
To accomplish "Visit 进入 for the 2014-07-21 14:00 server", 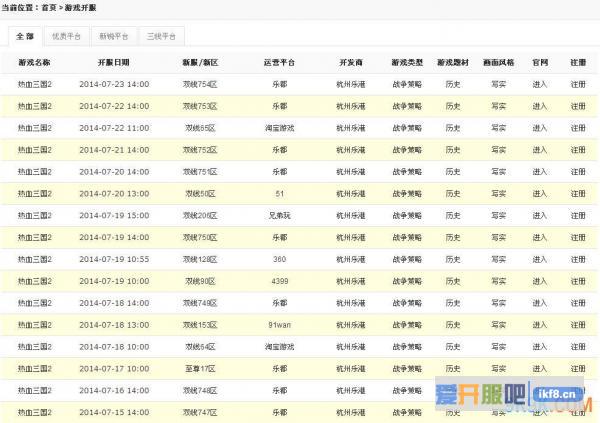I will coord(540,150).
